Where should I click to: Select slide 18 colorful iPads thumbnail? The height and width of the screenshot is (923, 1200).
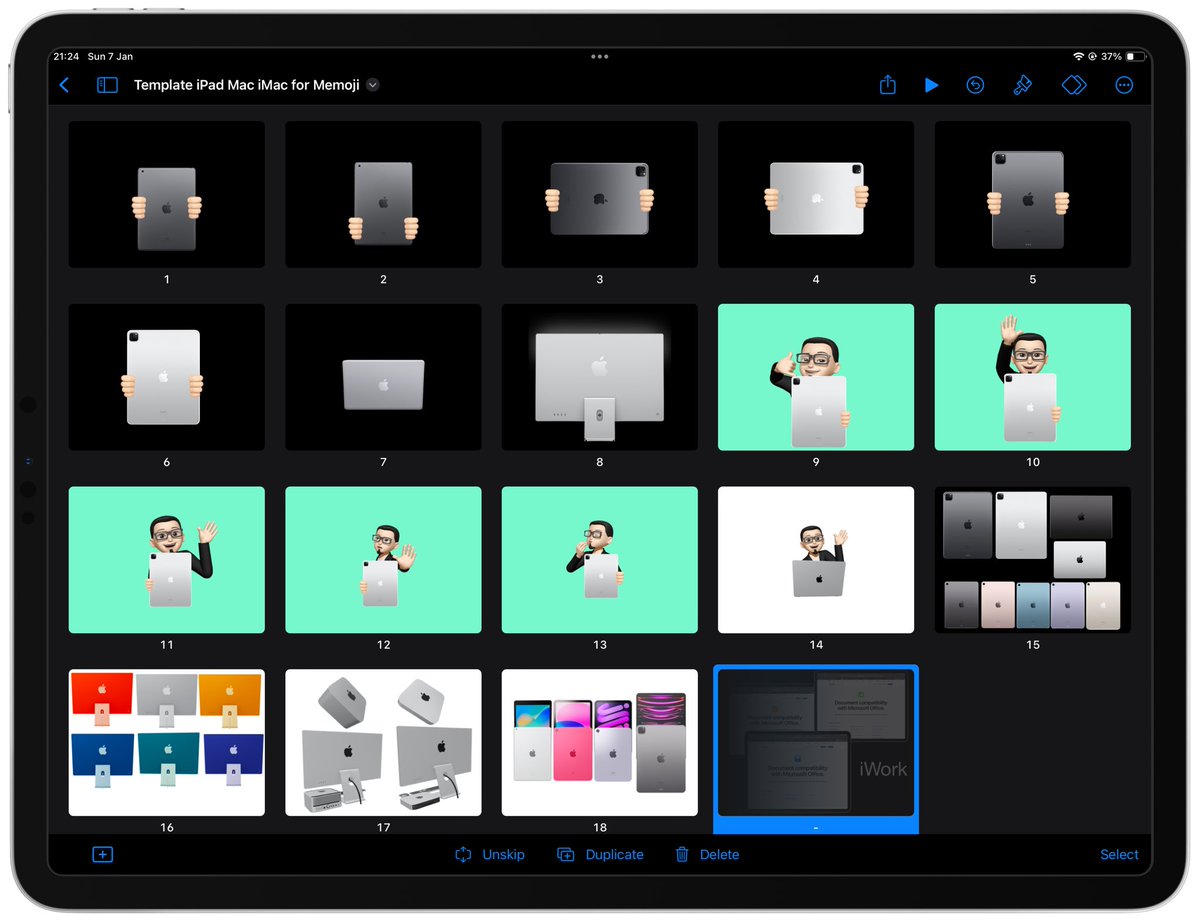(x=600, y=743)
